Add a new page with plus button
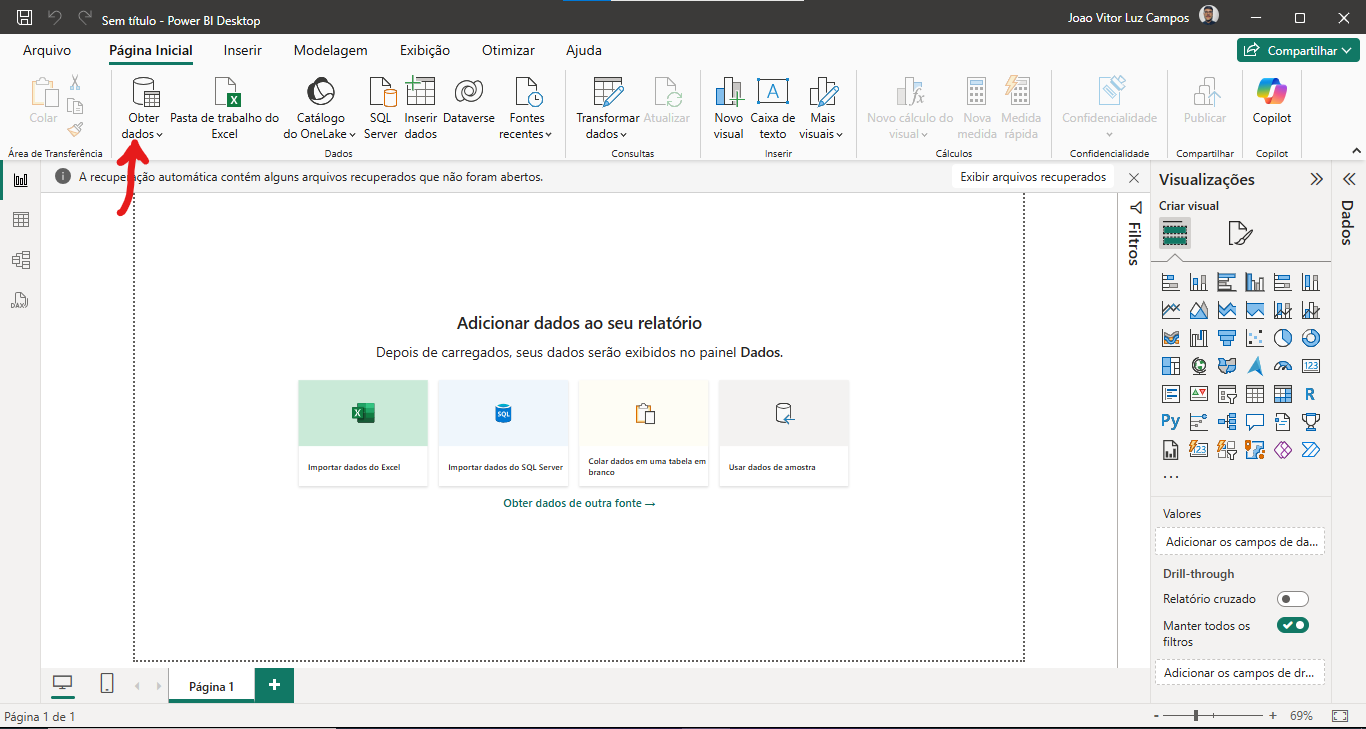Screen dimensions: 1366x729 coord(274,685)
